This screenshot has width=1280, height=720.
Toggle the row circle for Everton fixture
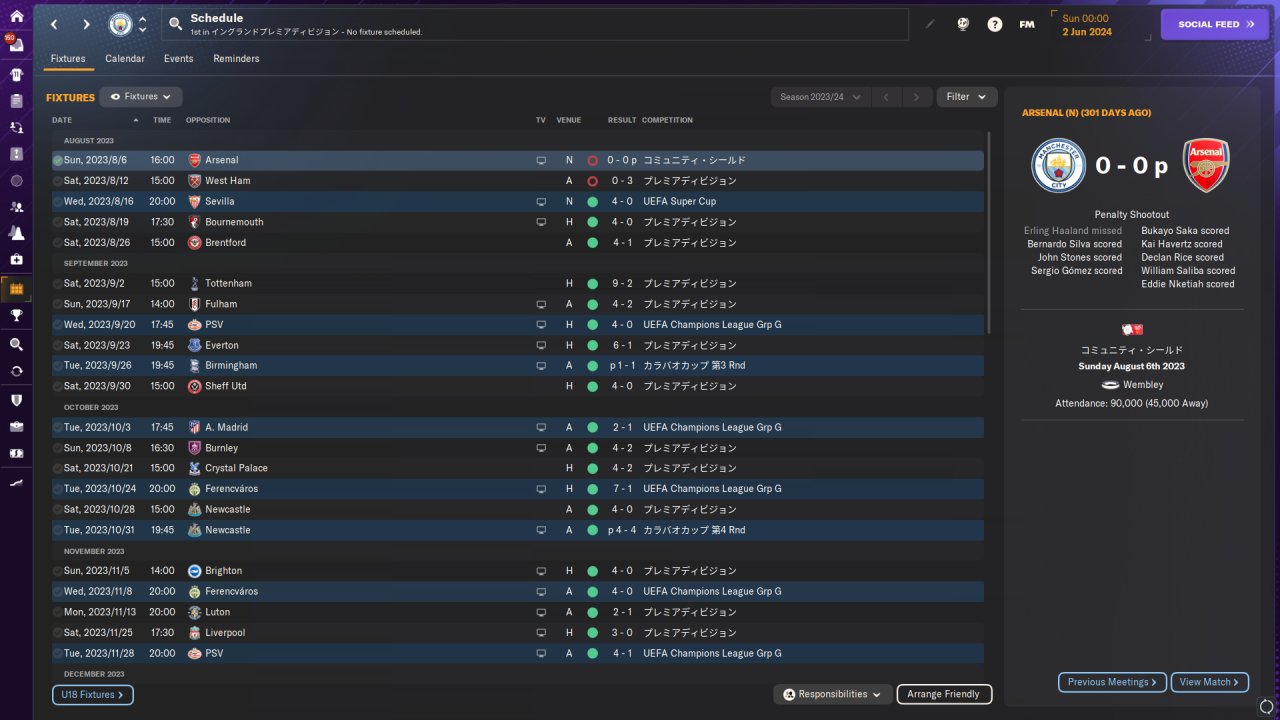[x=58, y=345]
